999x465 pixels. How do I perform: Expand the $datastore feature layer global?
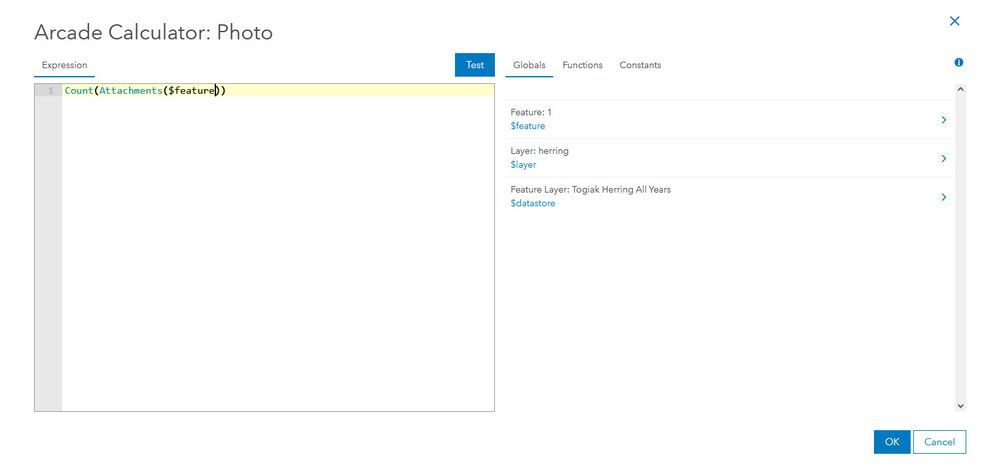943,197
